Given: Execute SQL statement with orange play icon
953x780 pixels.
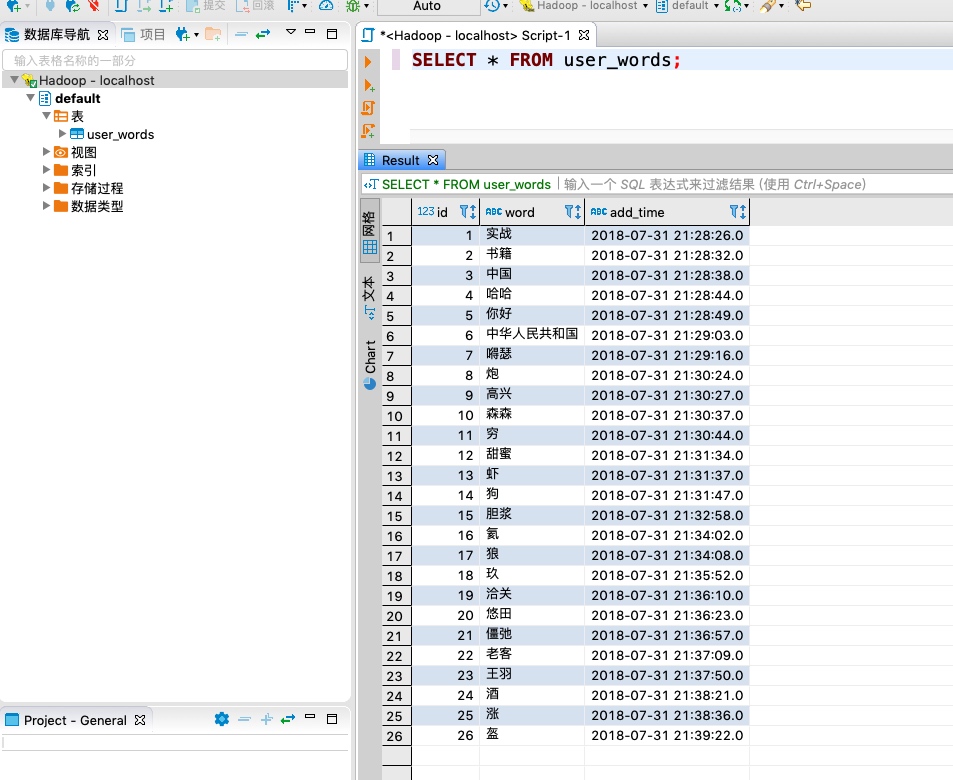Looking at the screenshot, I should click(368, 62).
